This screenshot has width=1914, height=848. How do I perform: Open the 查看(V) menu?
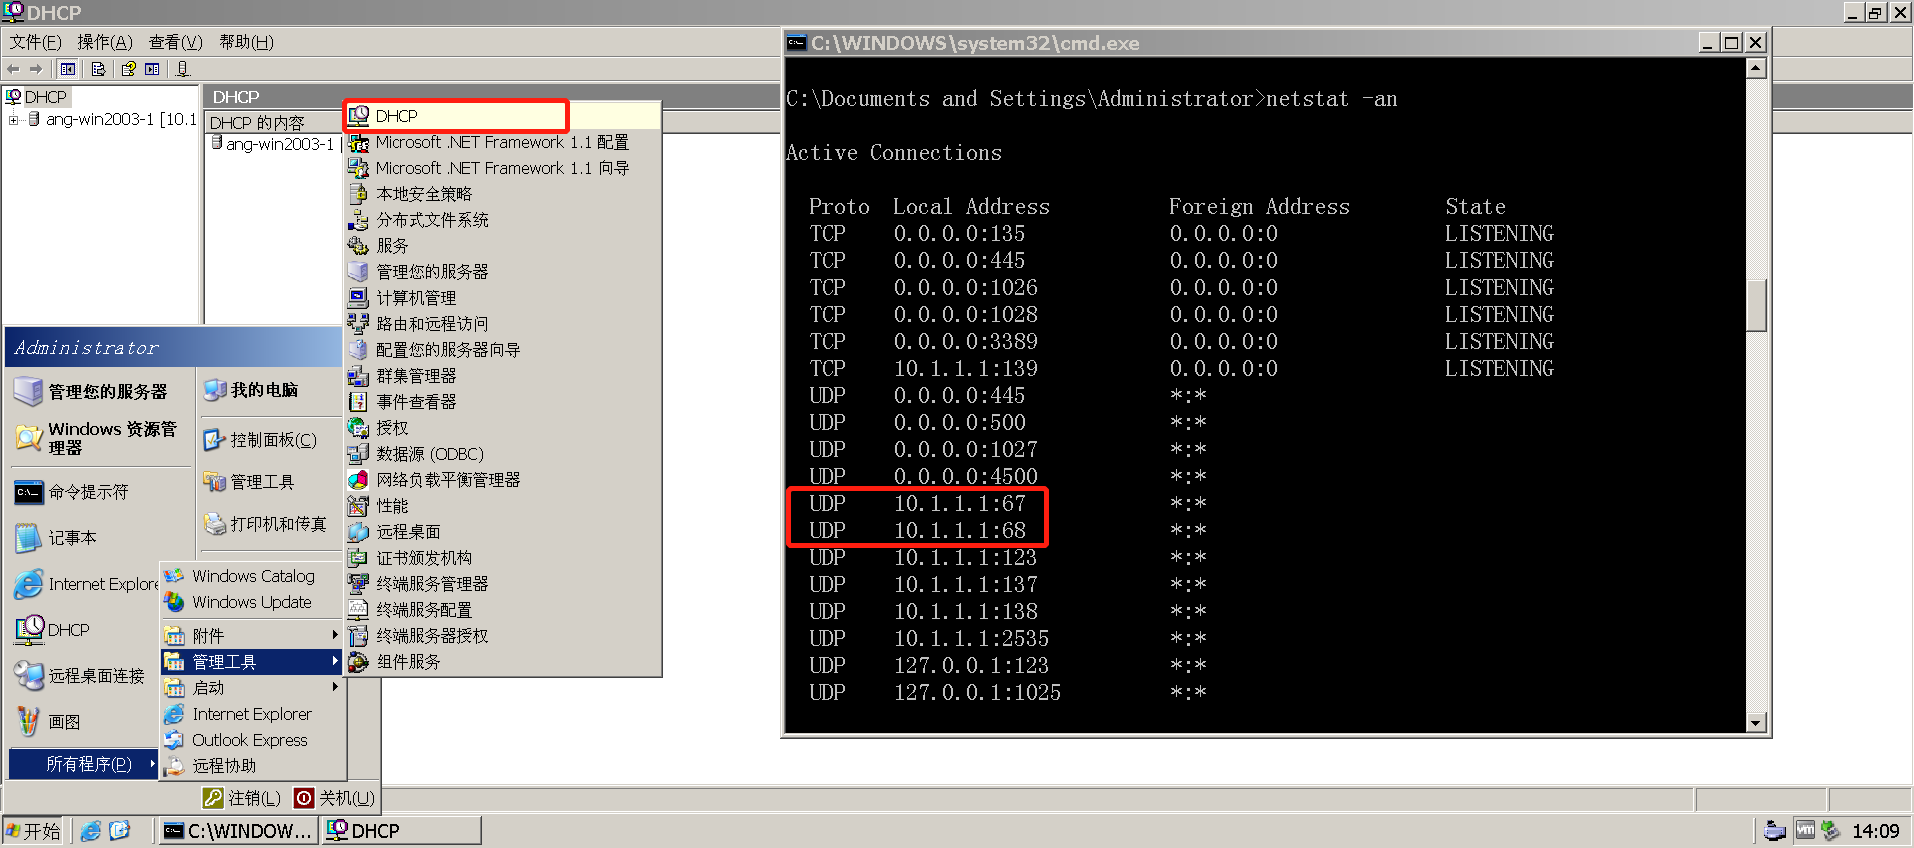click(176, 42)
